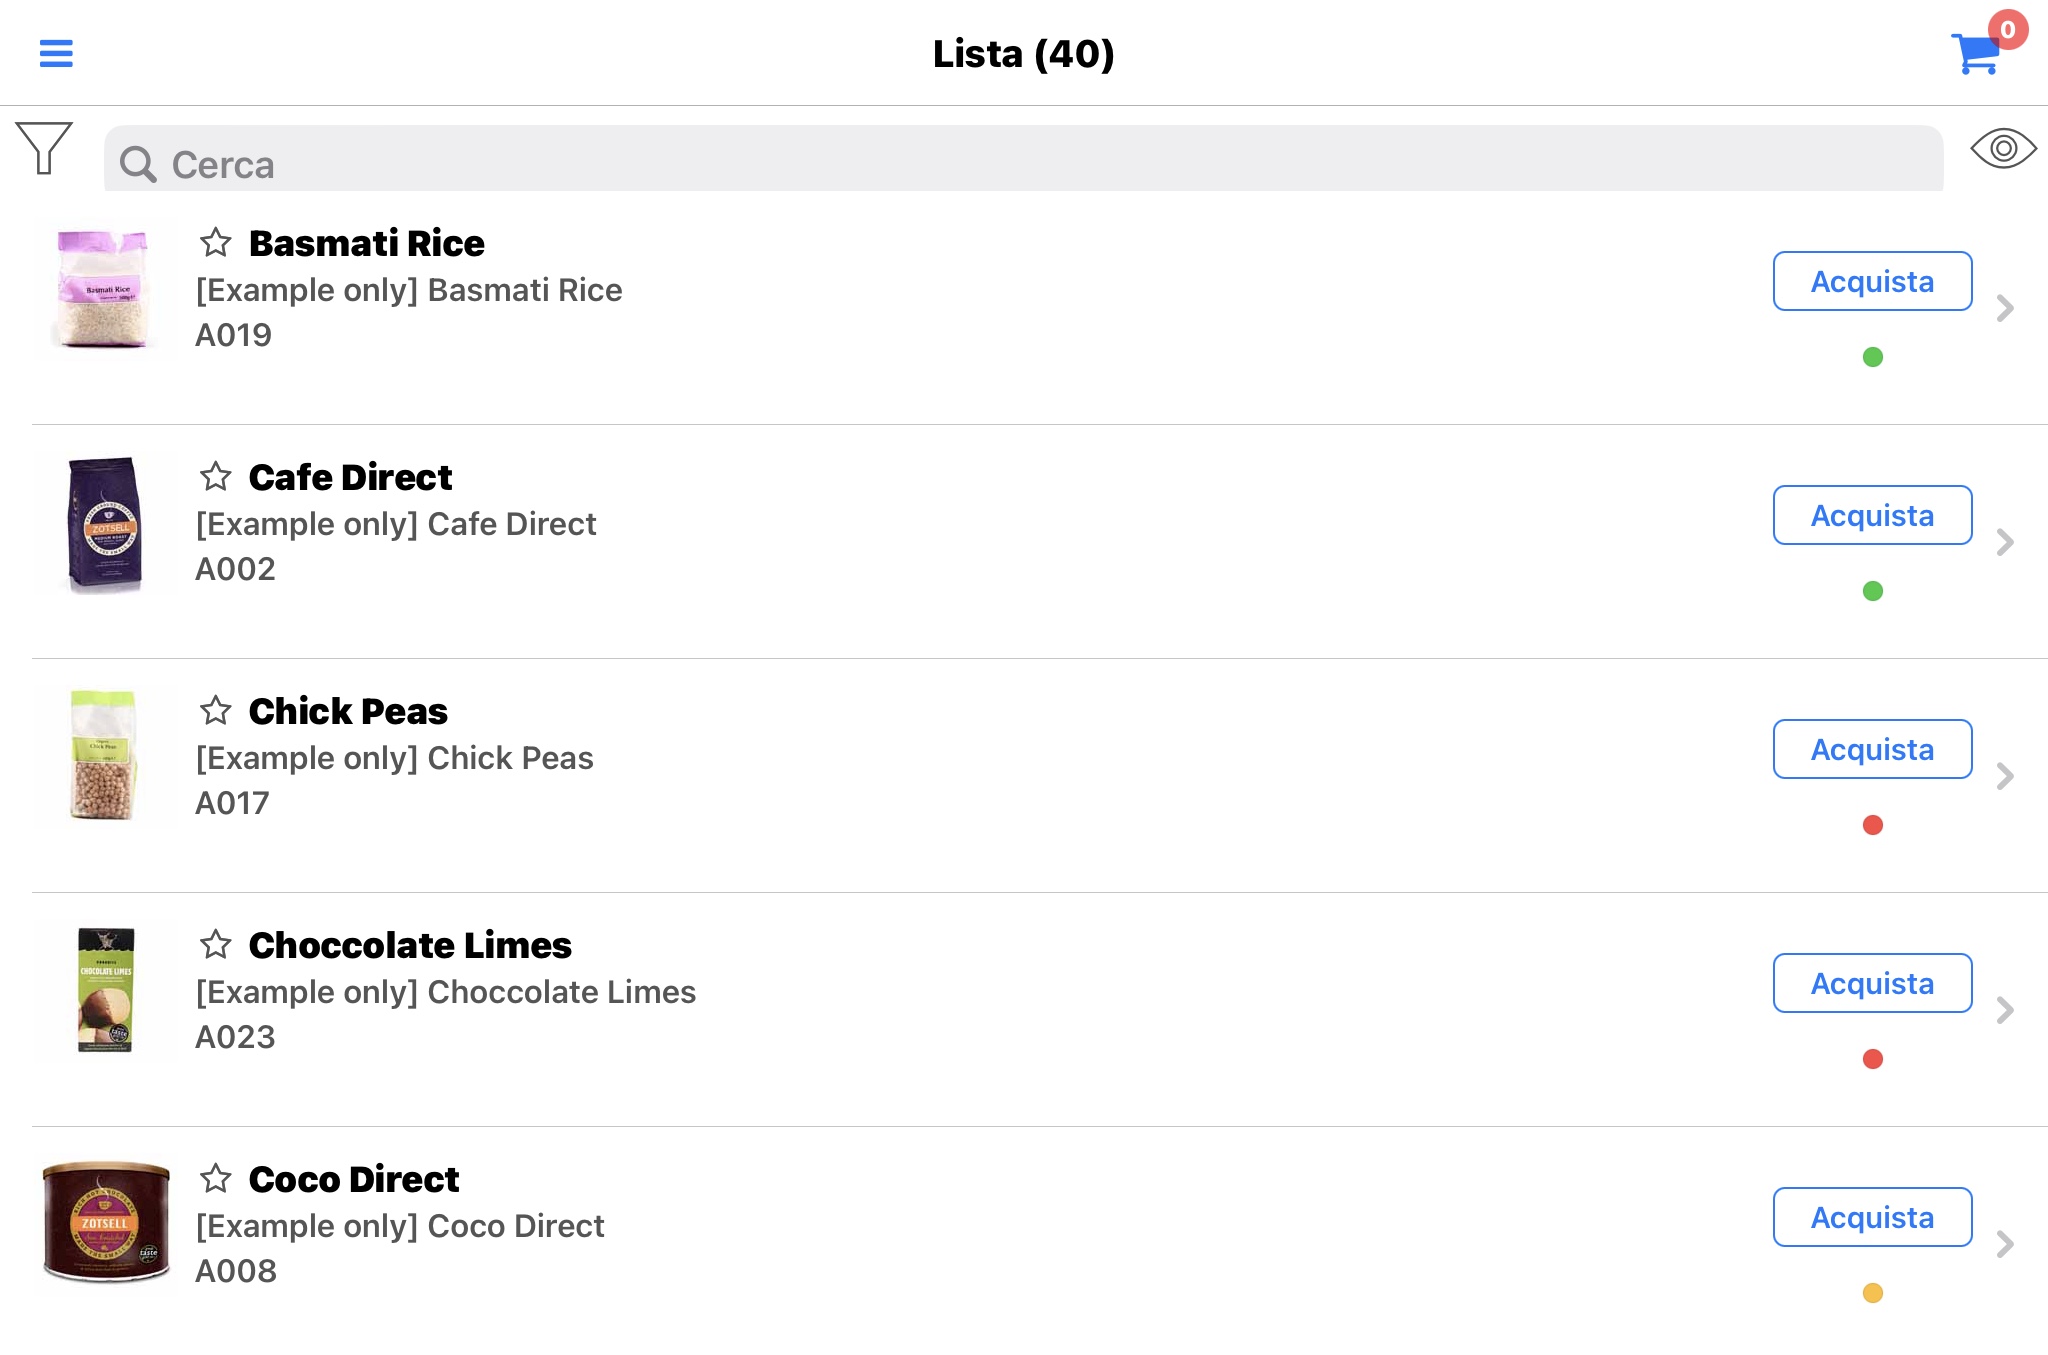Click the search magnifier icon
The image size is (2048, 1355).
pyautogui.click(x=138, y=164)
